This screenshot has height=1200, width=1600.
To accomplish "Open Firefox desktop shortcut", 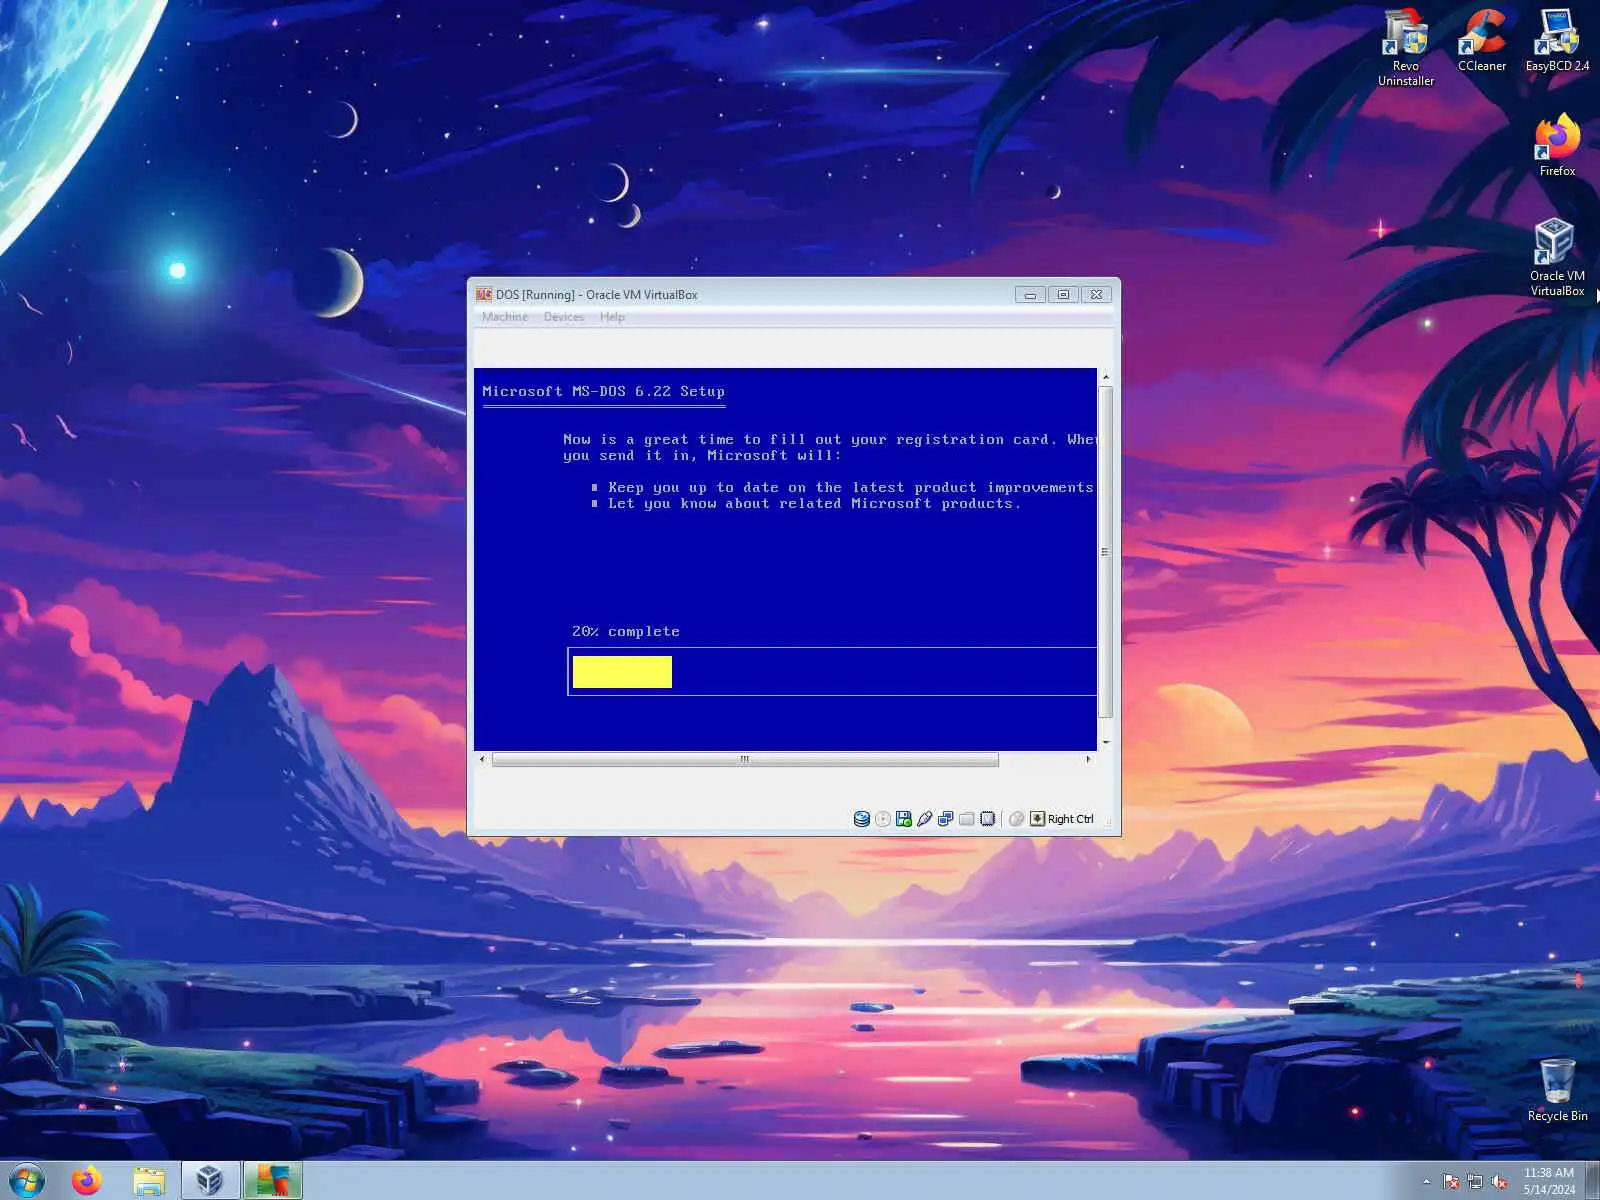I will click(1557, 146).
